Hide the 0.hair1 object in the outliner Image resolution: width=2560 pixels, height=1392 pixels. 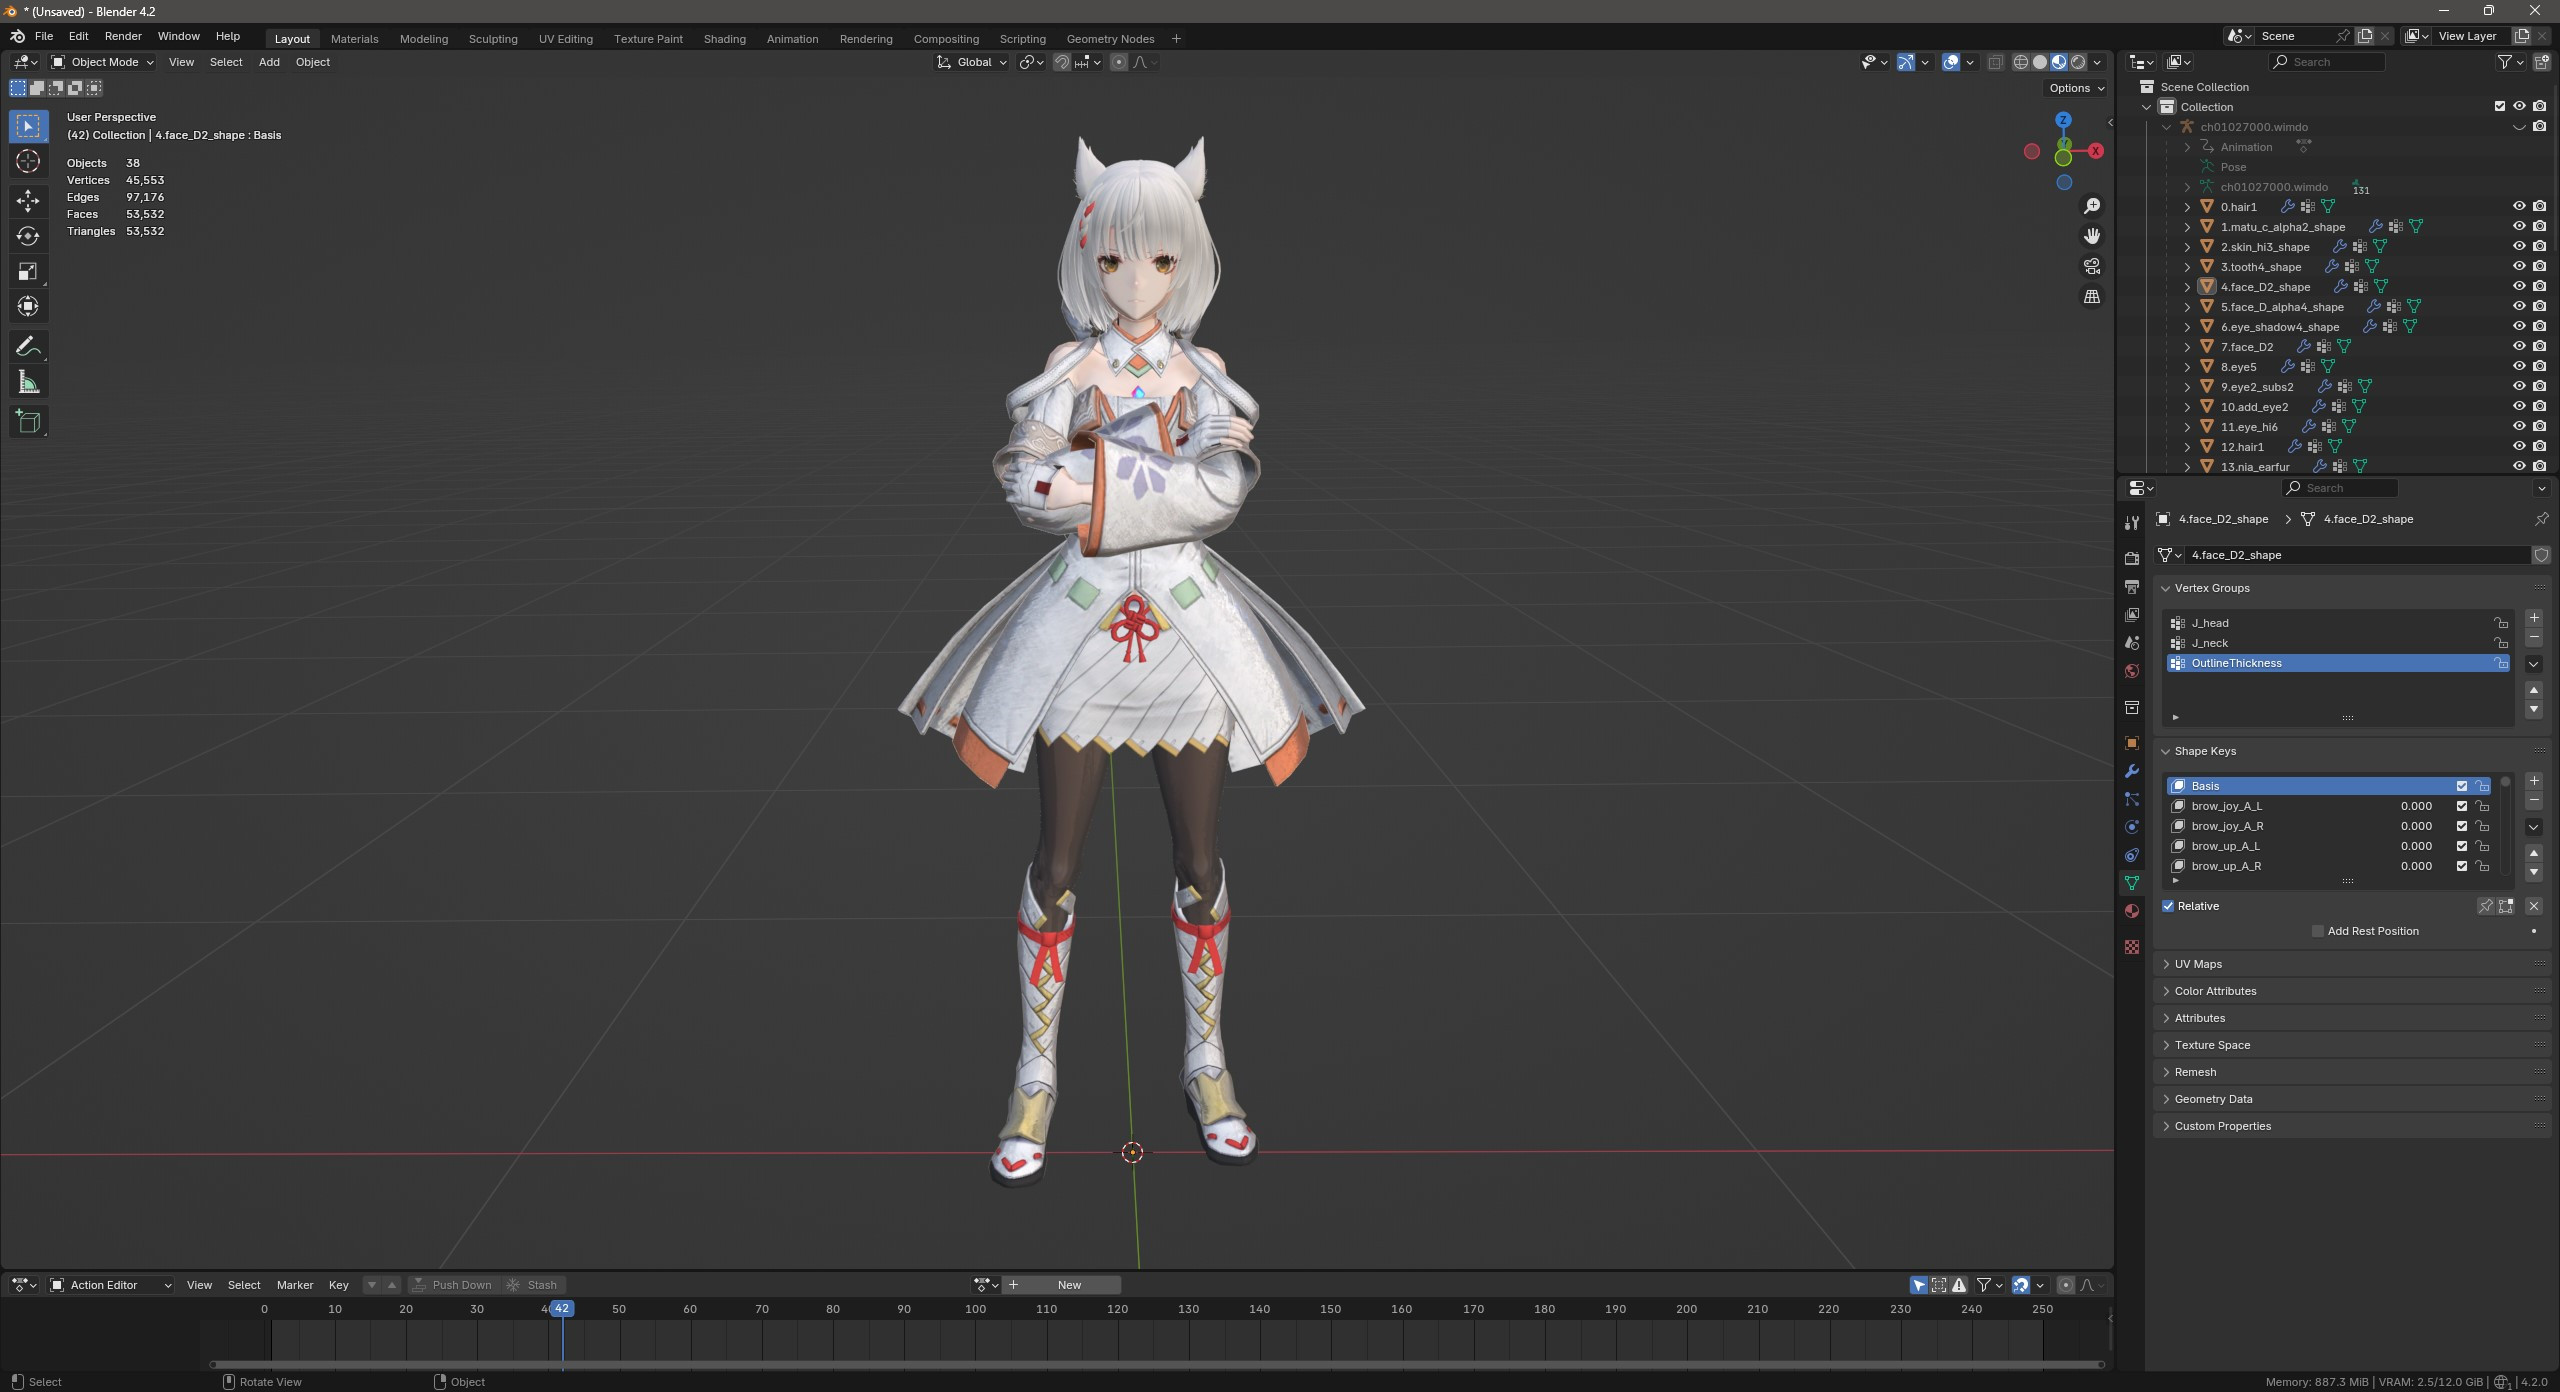(2519, 206)
